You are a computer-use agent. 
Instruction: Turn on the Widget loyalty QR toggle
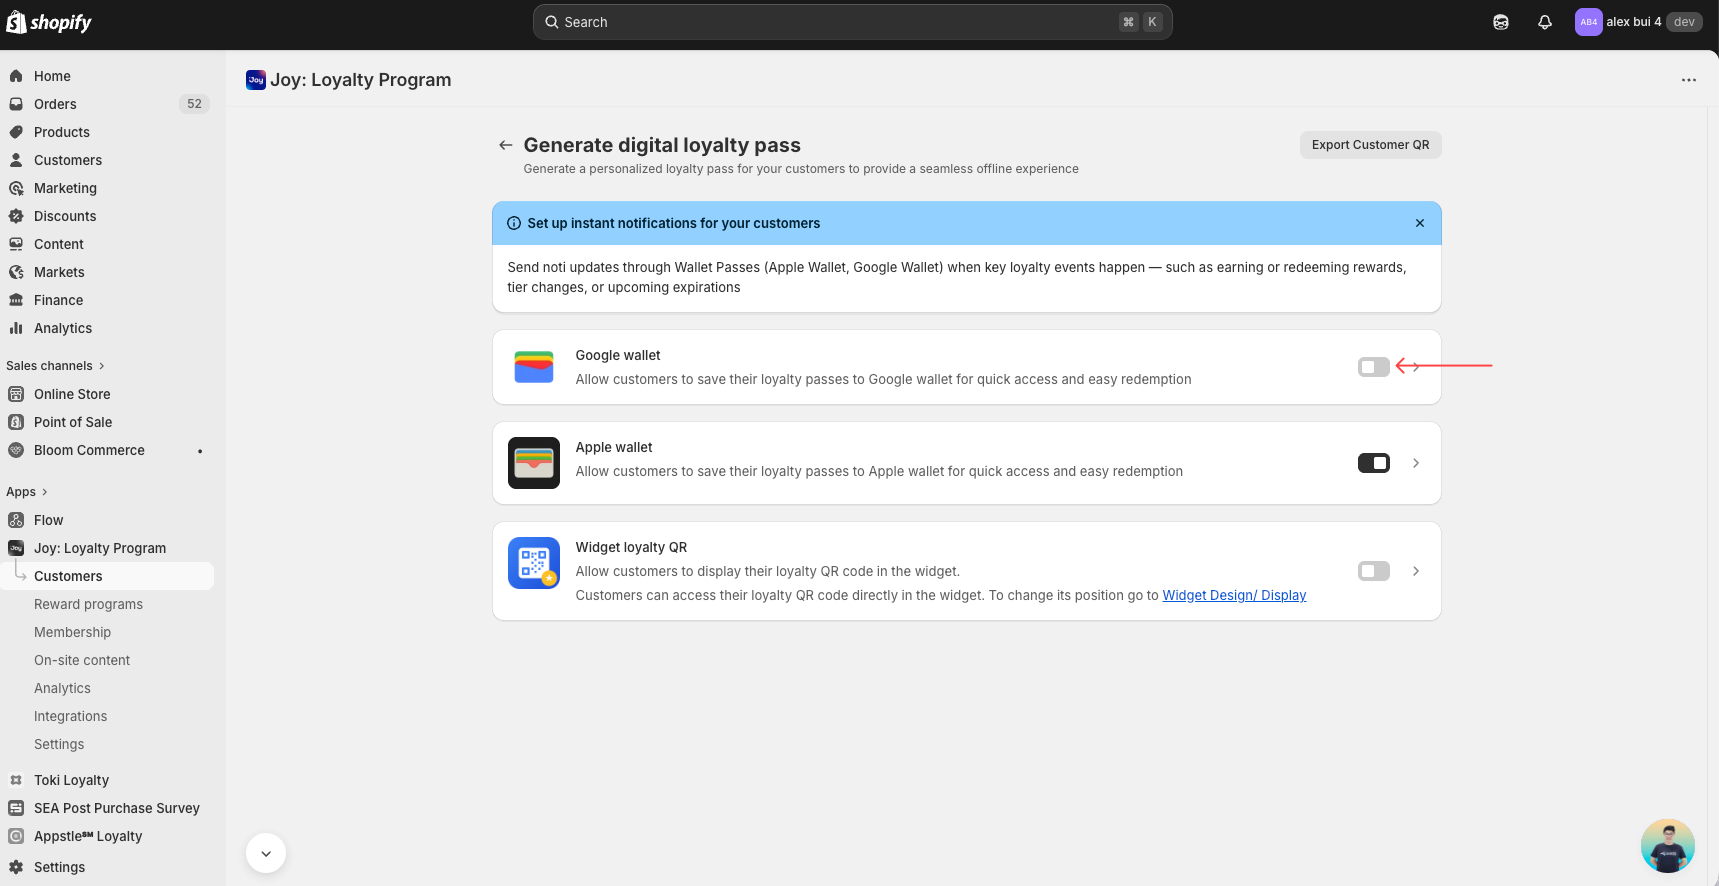point(1373,571)
